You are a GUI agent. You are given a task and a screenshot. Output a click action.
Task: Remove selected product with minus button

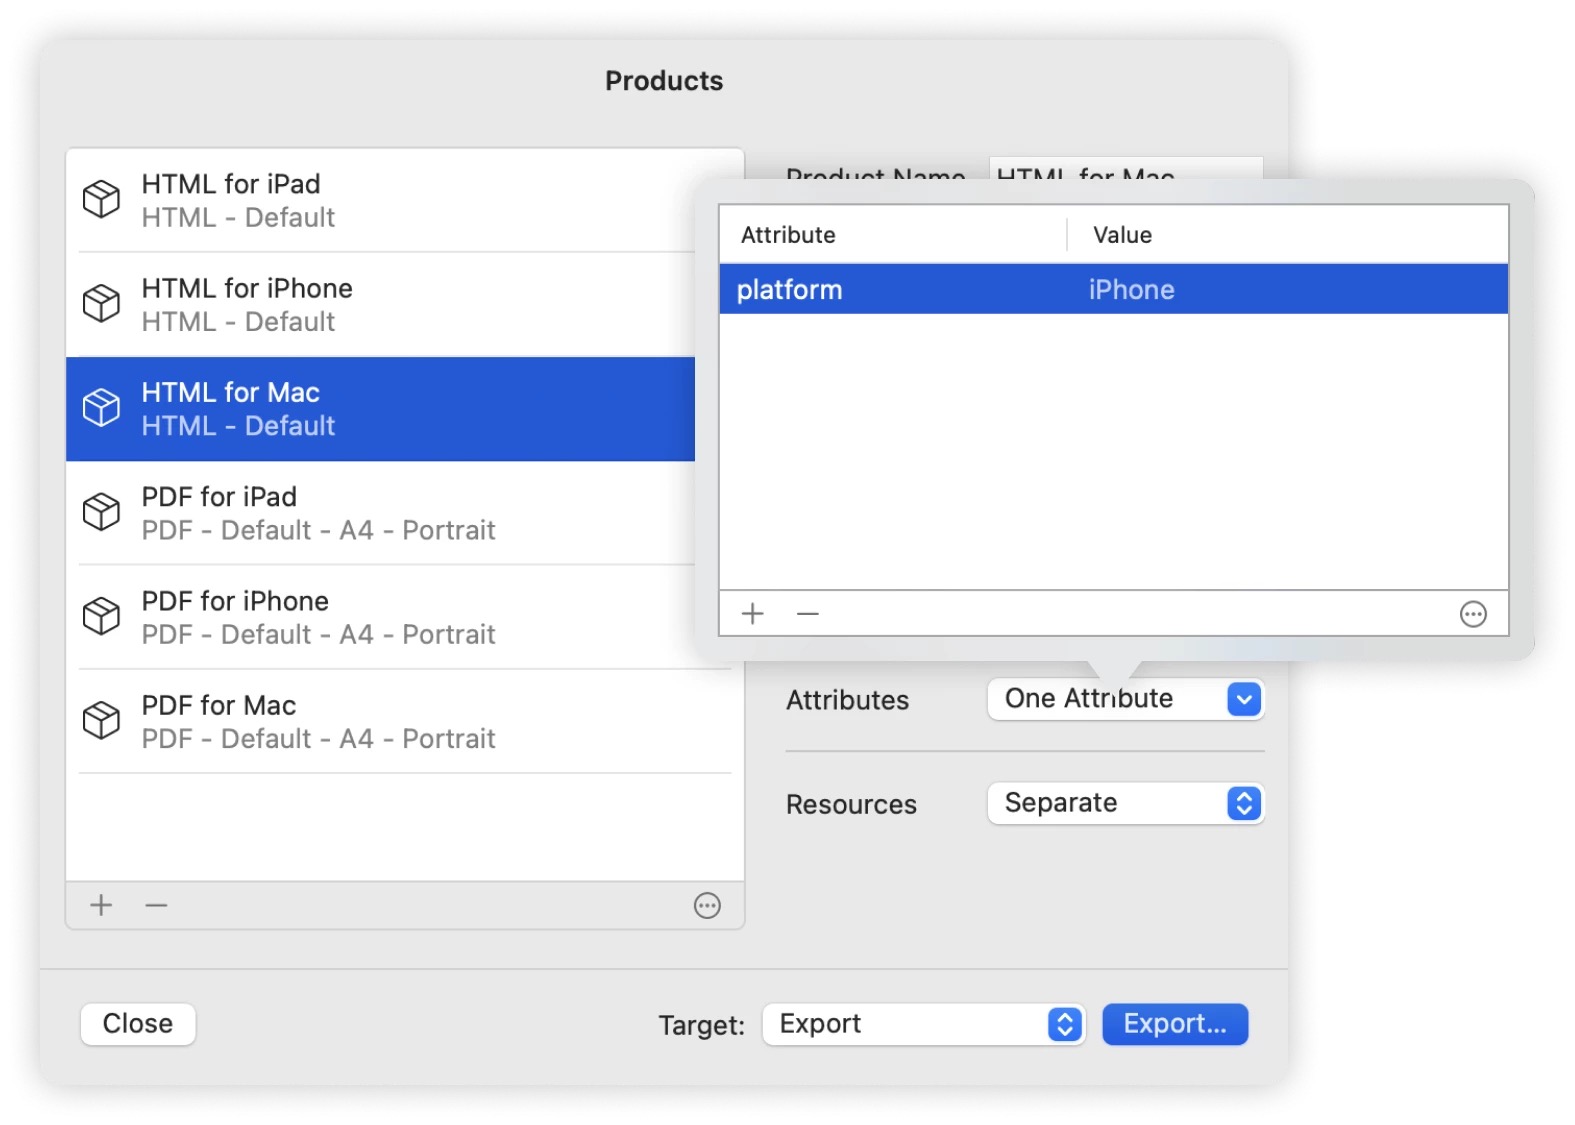[x=156, y=906]
